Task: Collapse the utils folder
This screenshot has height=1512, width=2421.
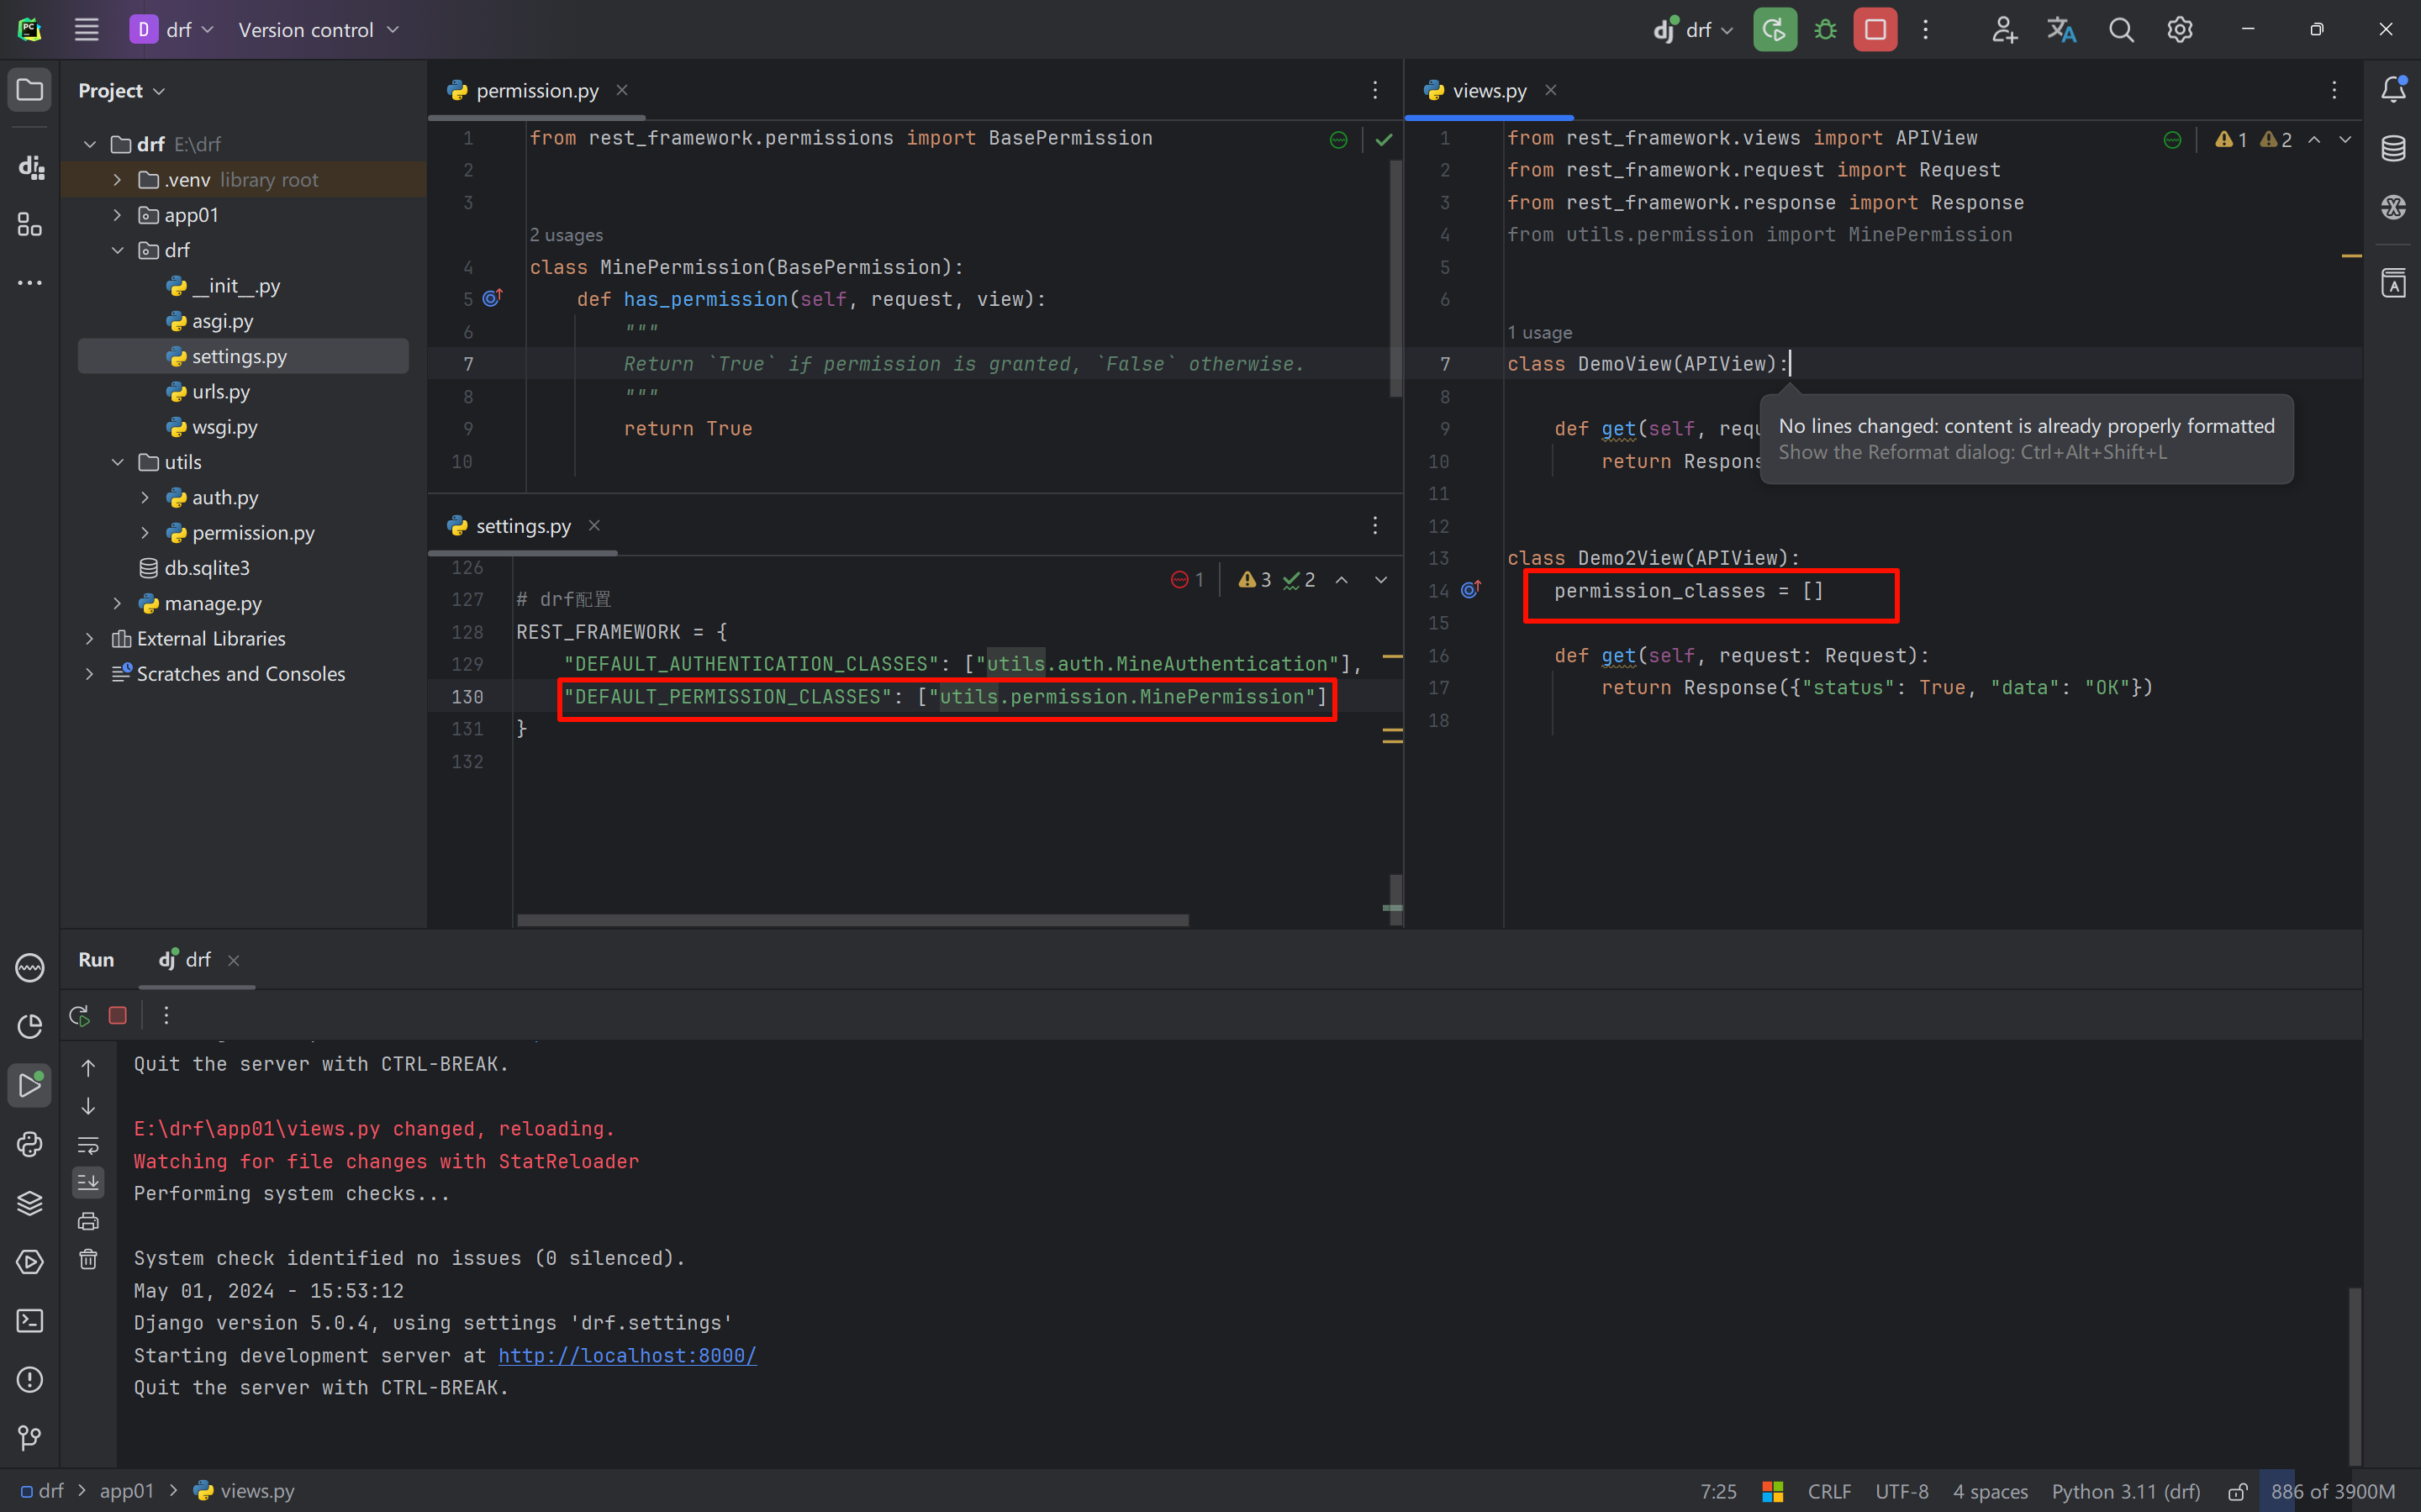Action: (118, 462)
